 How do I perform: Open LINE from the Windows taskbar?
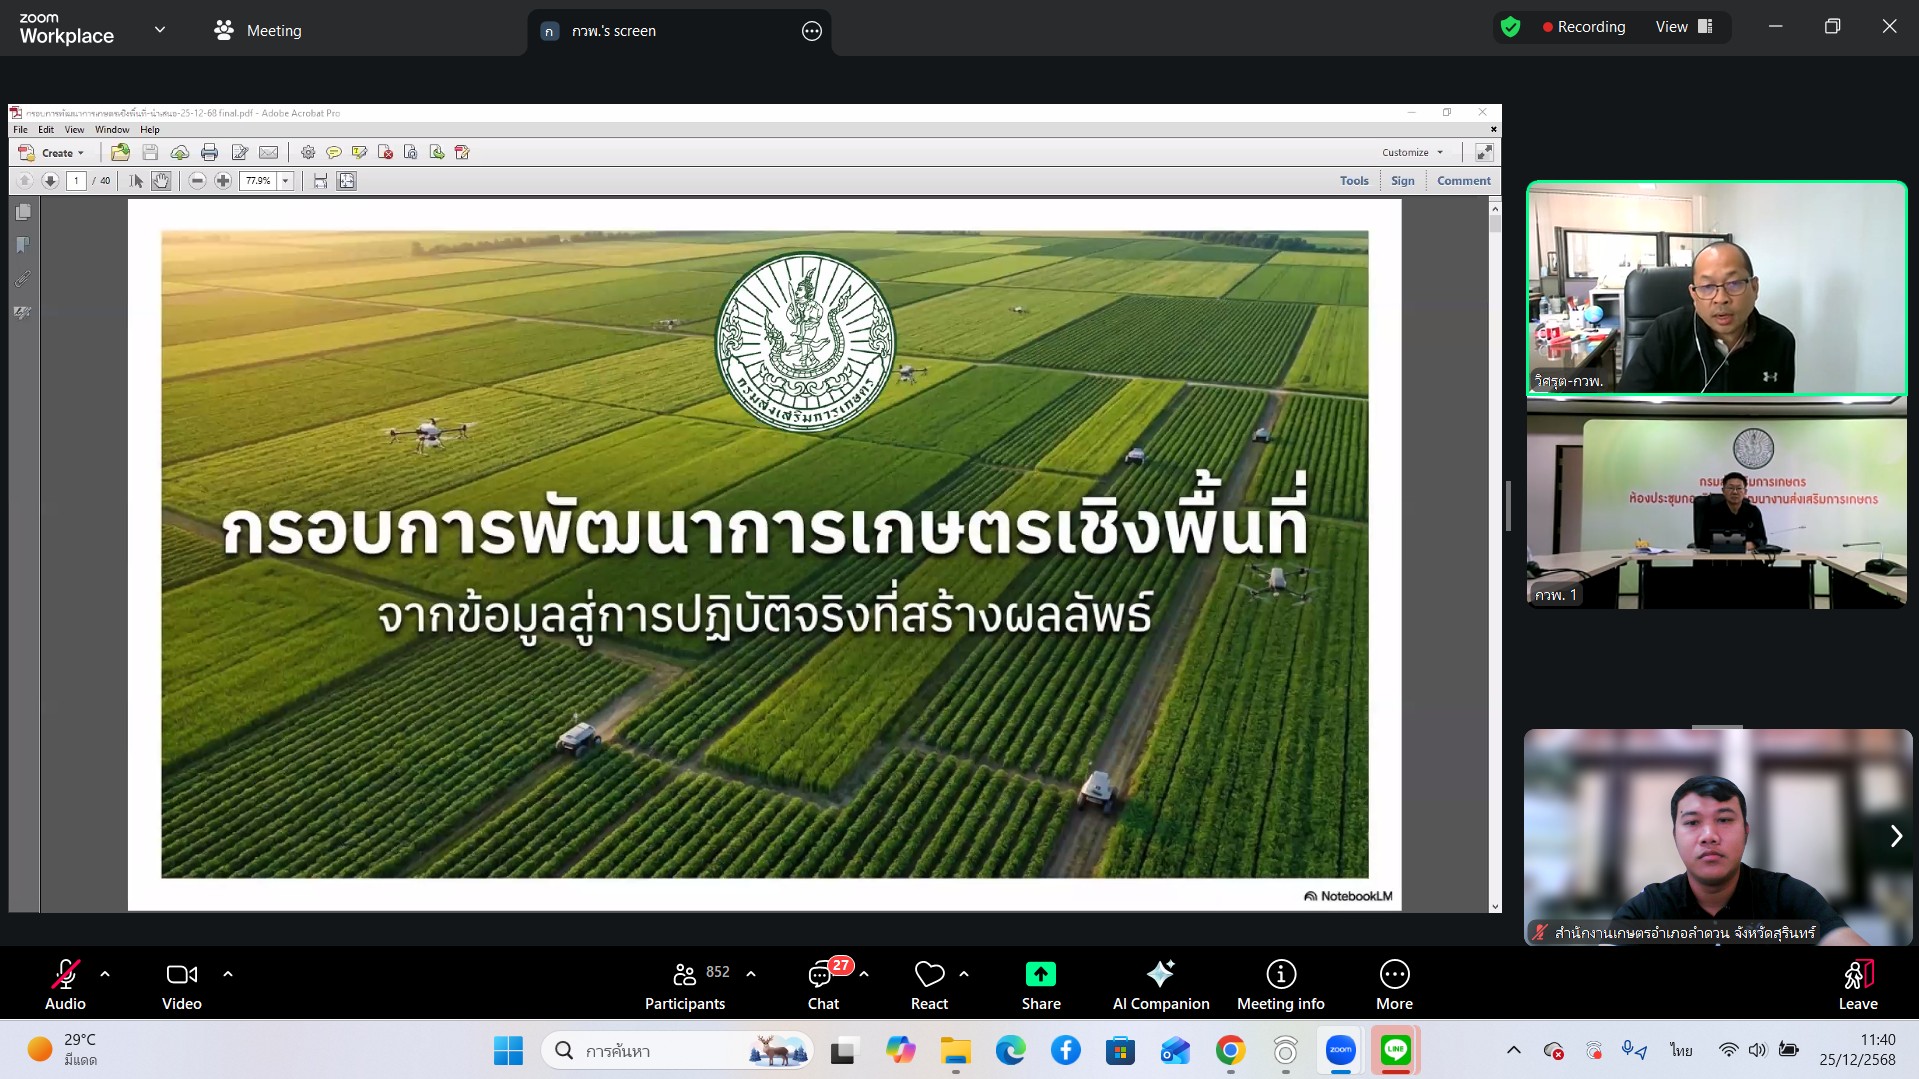coord(1395,1050)
